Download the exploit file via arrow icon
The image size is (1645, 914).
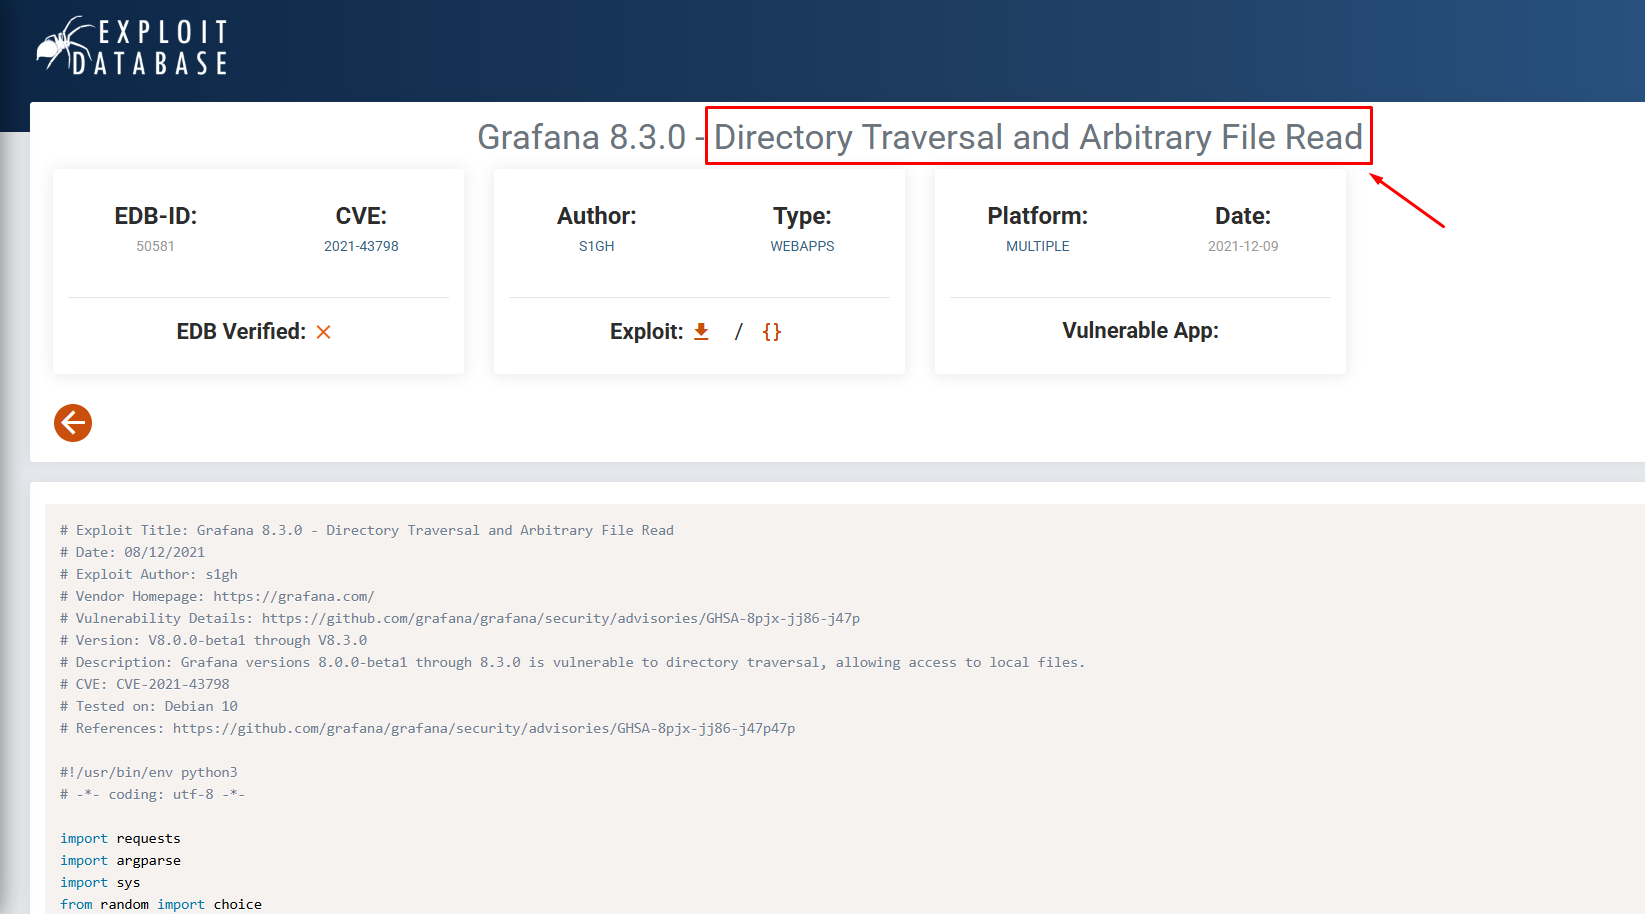click(x=701, y=331)
